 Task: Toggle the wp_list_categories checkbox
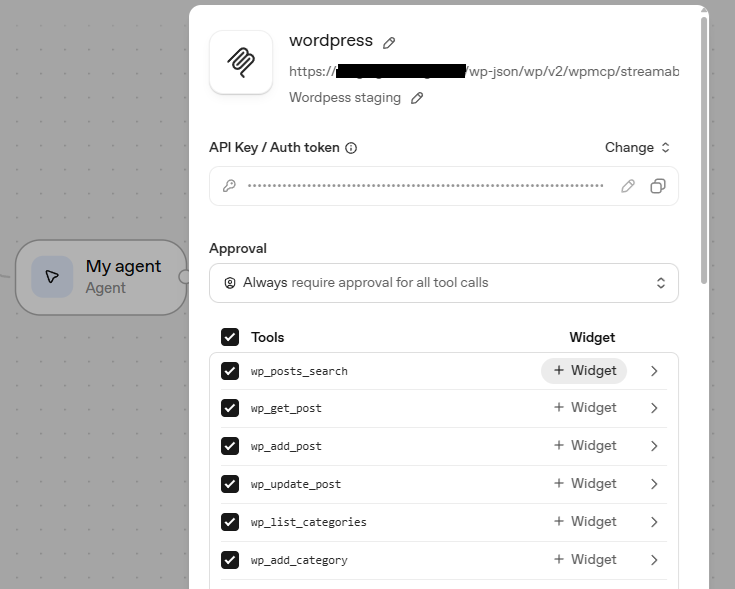point(230,522)
